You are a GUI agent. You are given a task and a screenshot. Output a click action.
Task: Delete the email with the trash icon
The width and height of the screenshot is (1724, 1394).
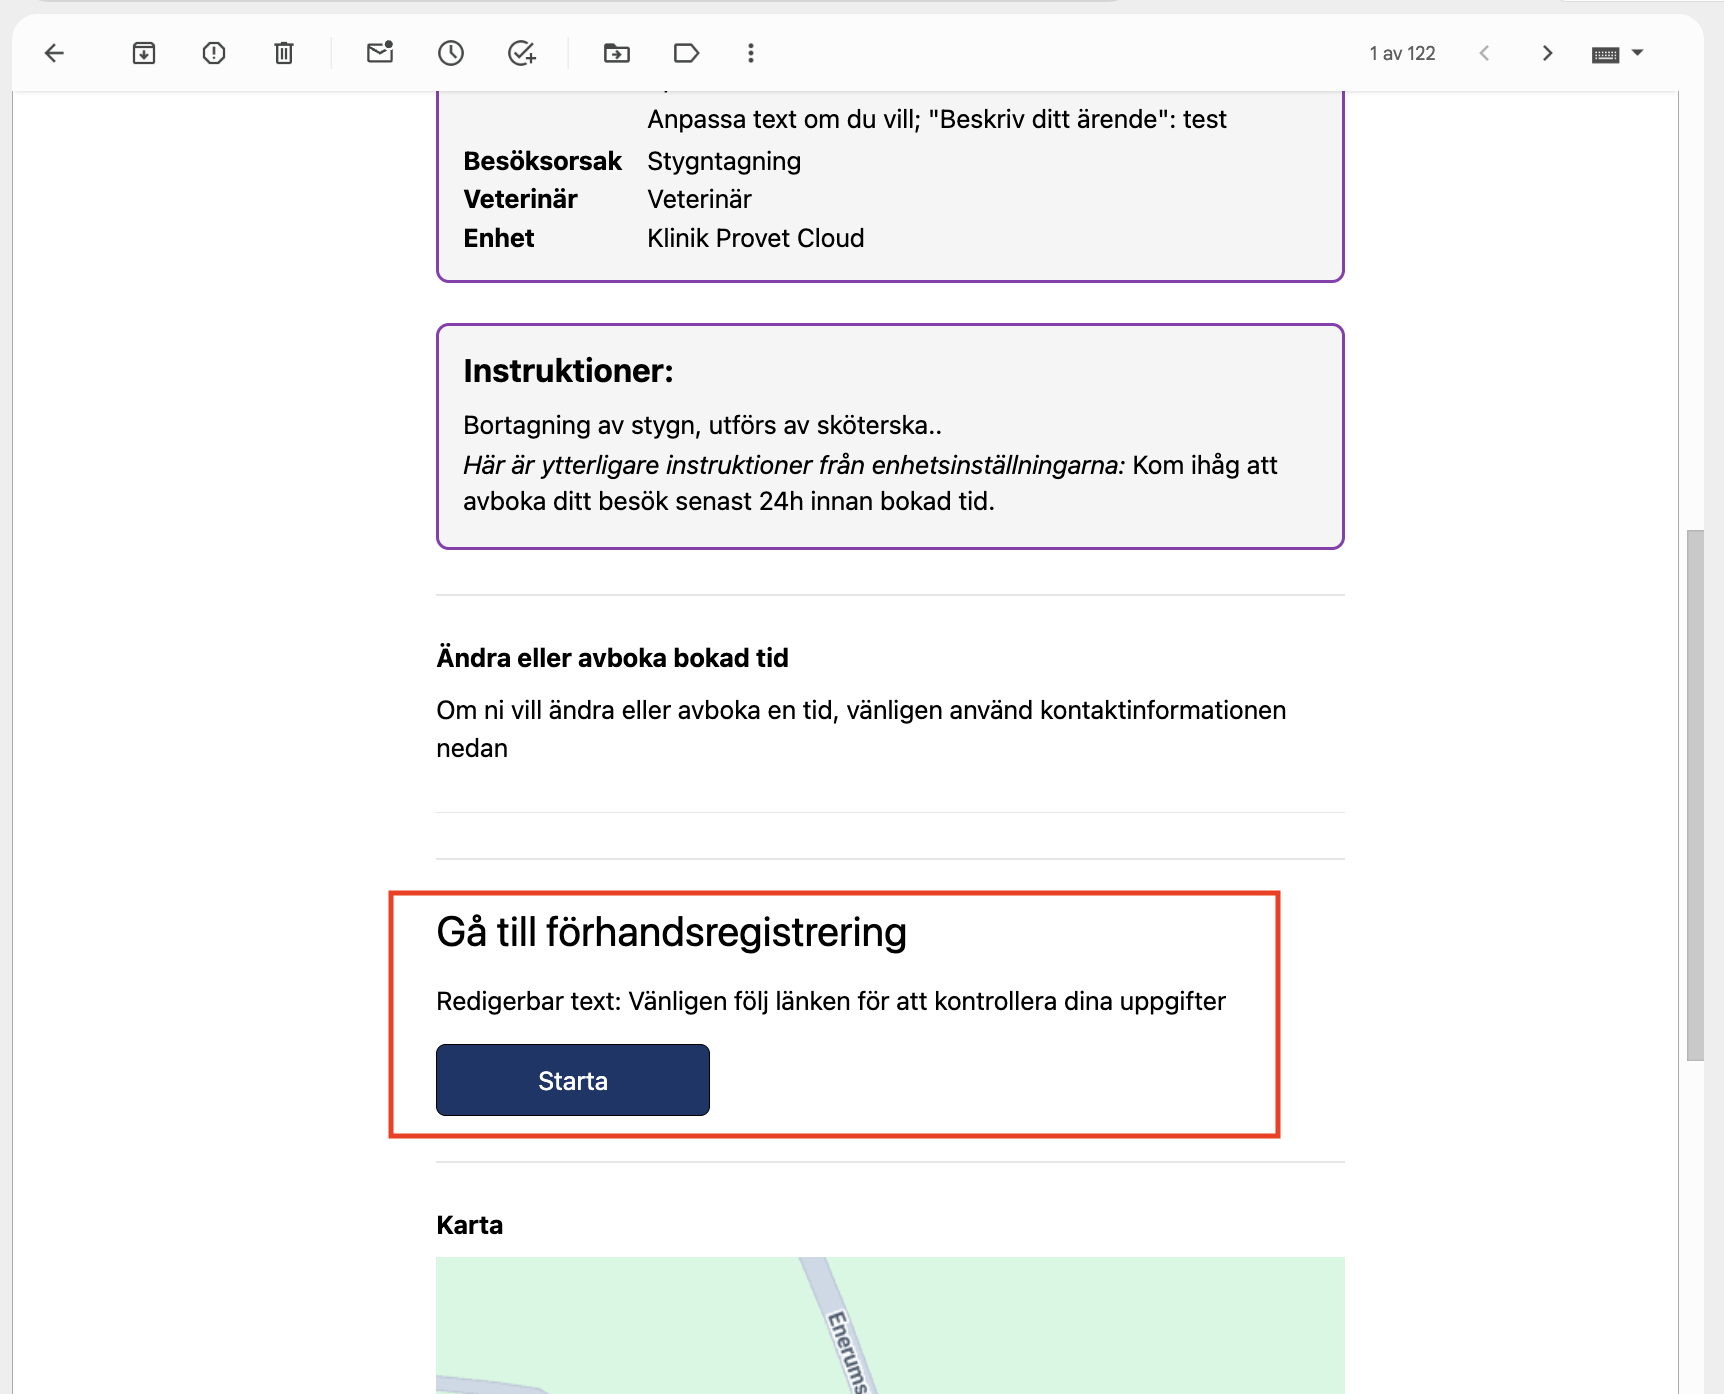coord(284,53)
